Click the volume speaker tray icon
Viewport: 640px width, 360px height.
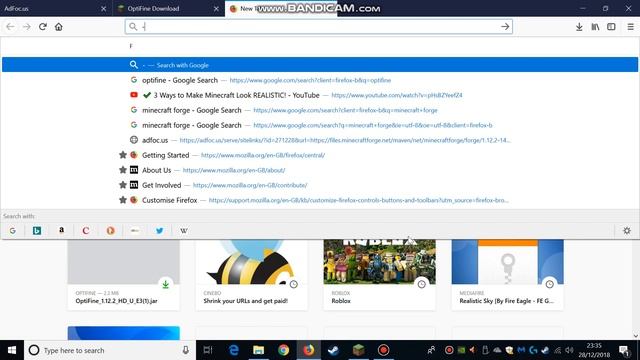click(x=569, y=350)
